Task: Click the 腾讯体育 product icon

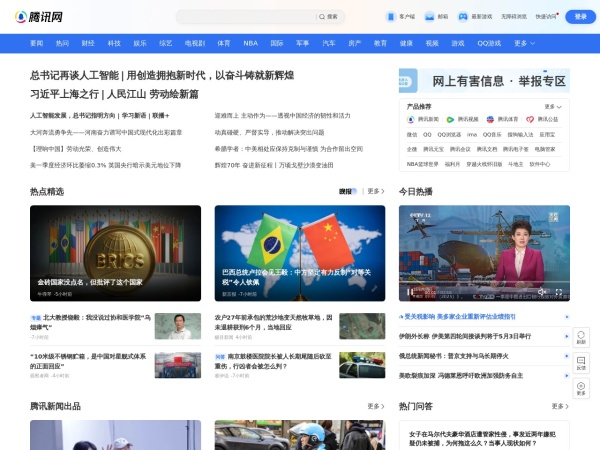Action: (490, 119)
